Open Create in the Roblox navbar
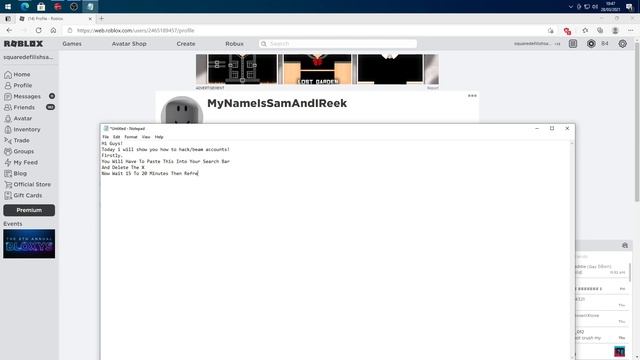This screenshot has height=360, width=640. [186, 44]
